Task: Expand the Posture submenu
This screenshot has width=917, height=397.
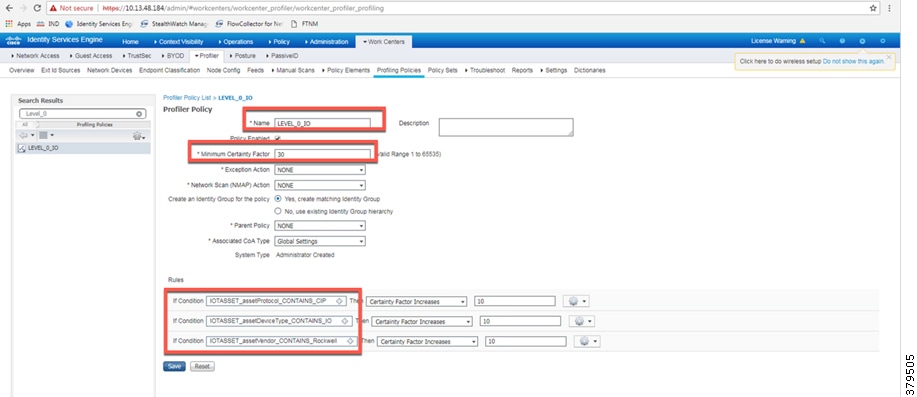Action: coord(243,56)
